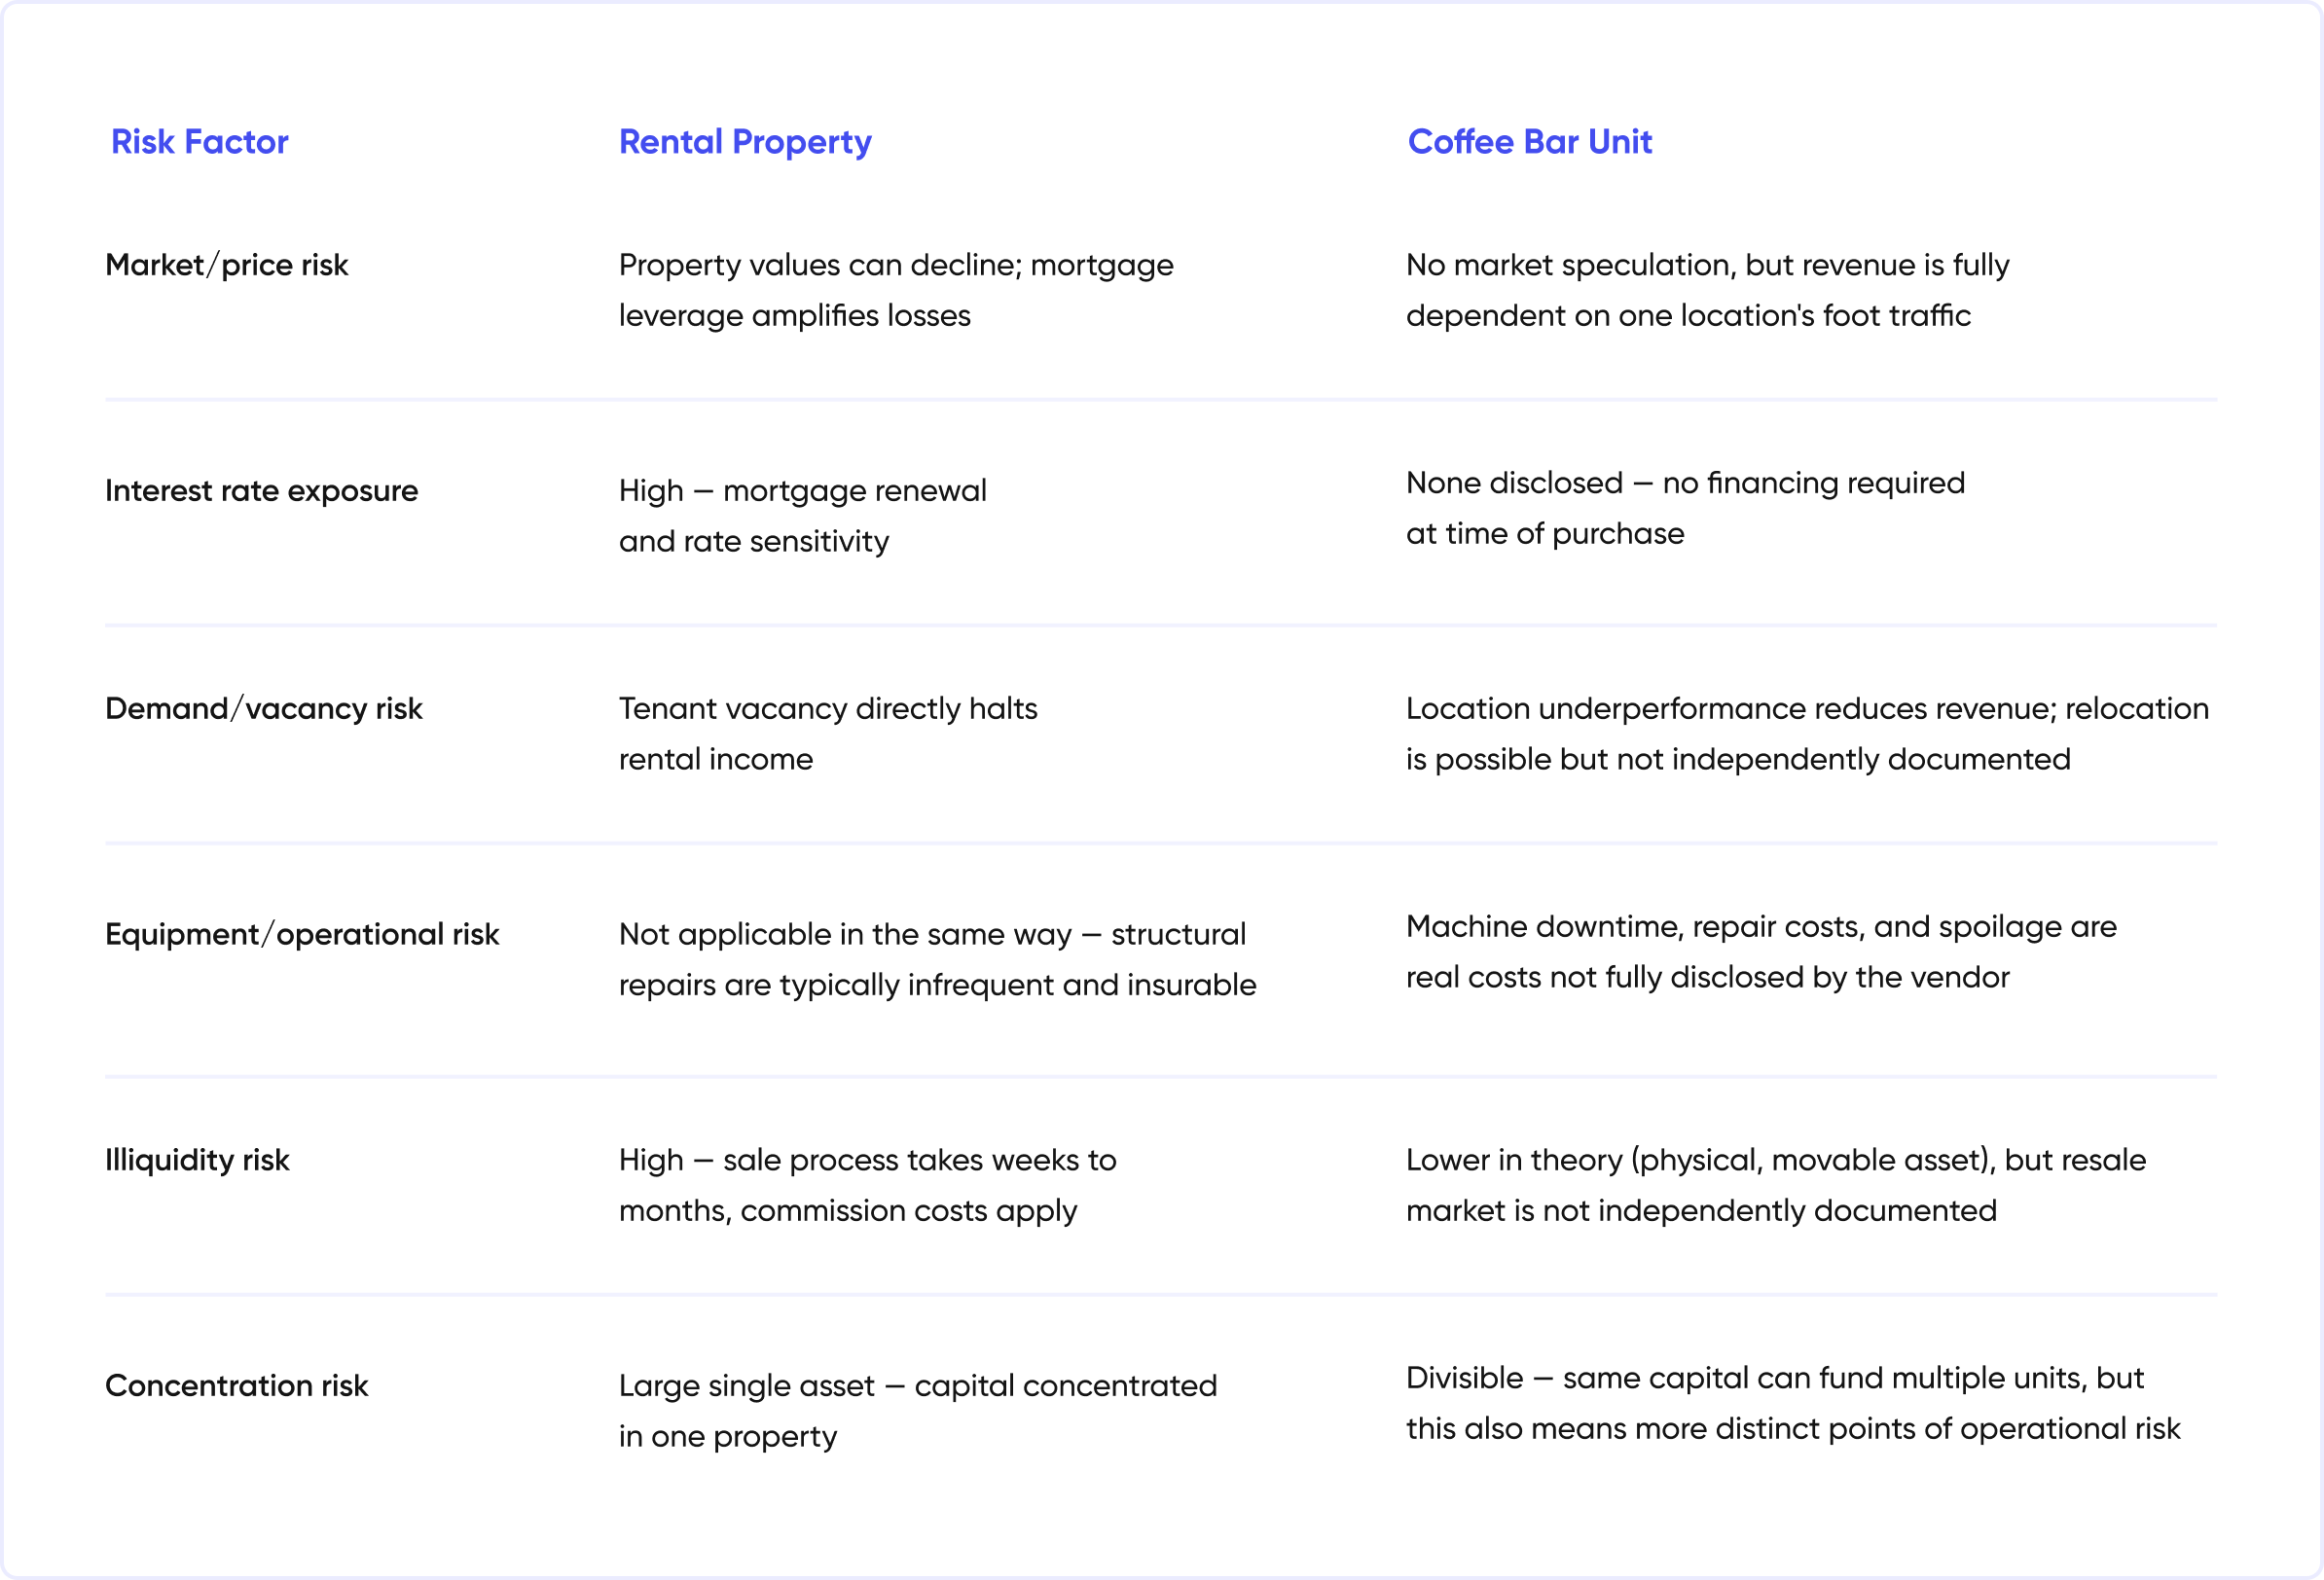2324x1580 pixels.
Task: Select the Equipment/operational risk row label
Action: pyautogui.click(x=301, y=934)
